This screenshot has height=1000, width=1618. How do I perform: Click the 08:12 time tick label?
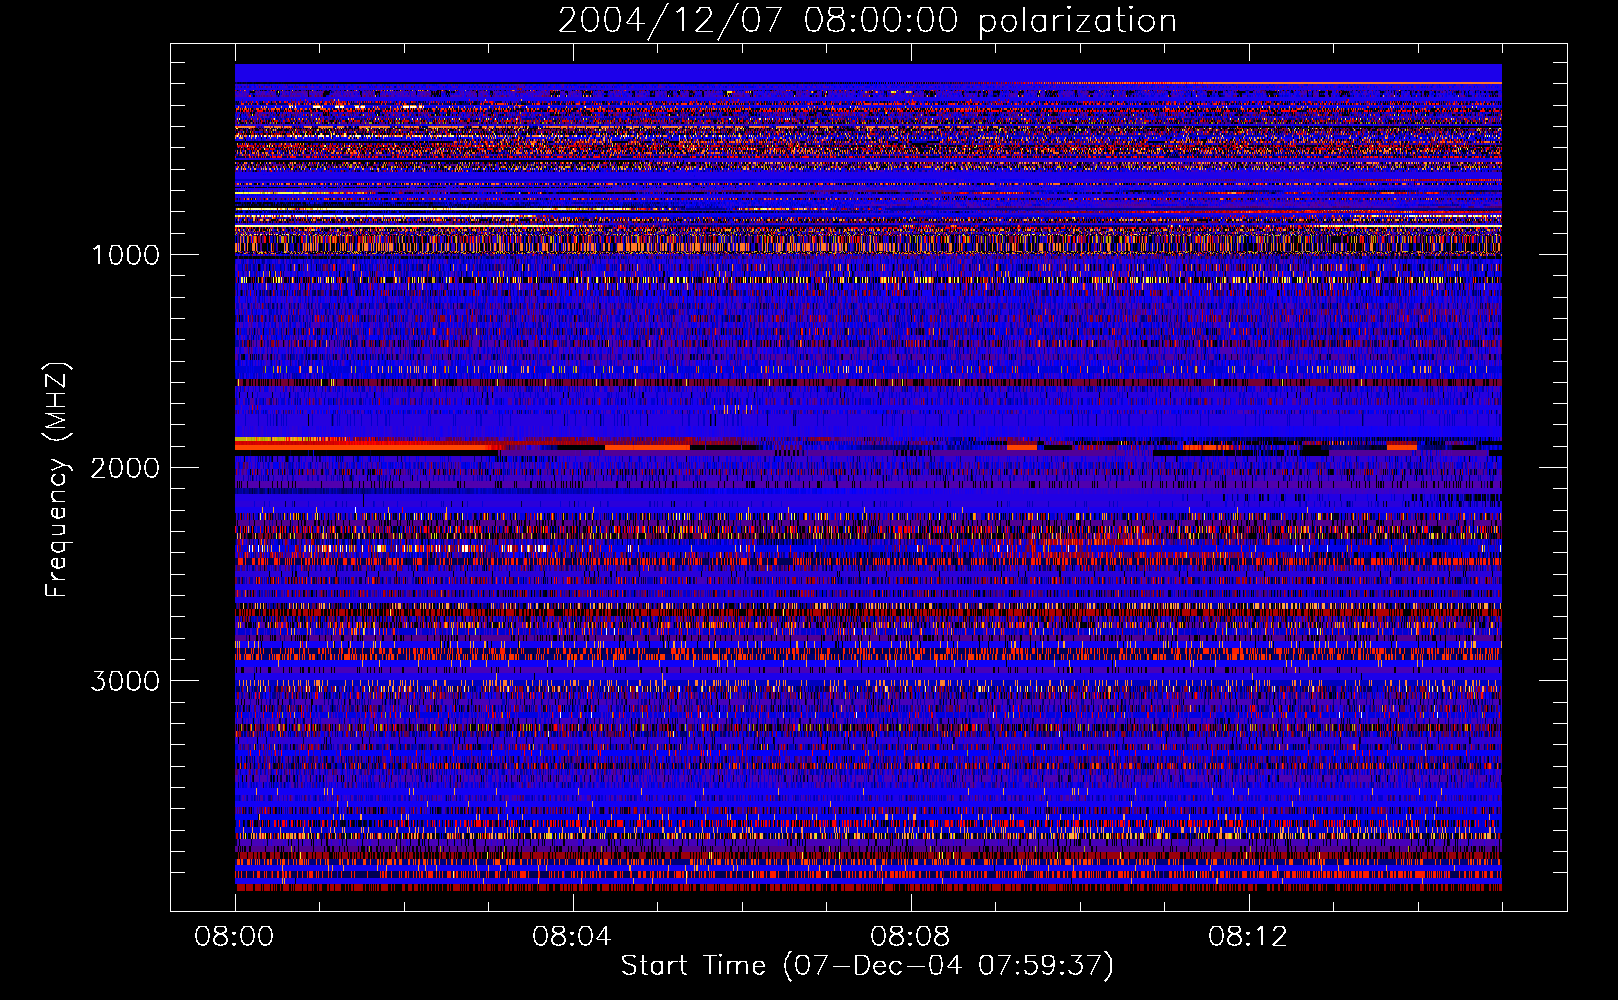(1248, 937)
